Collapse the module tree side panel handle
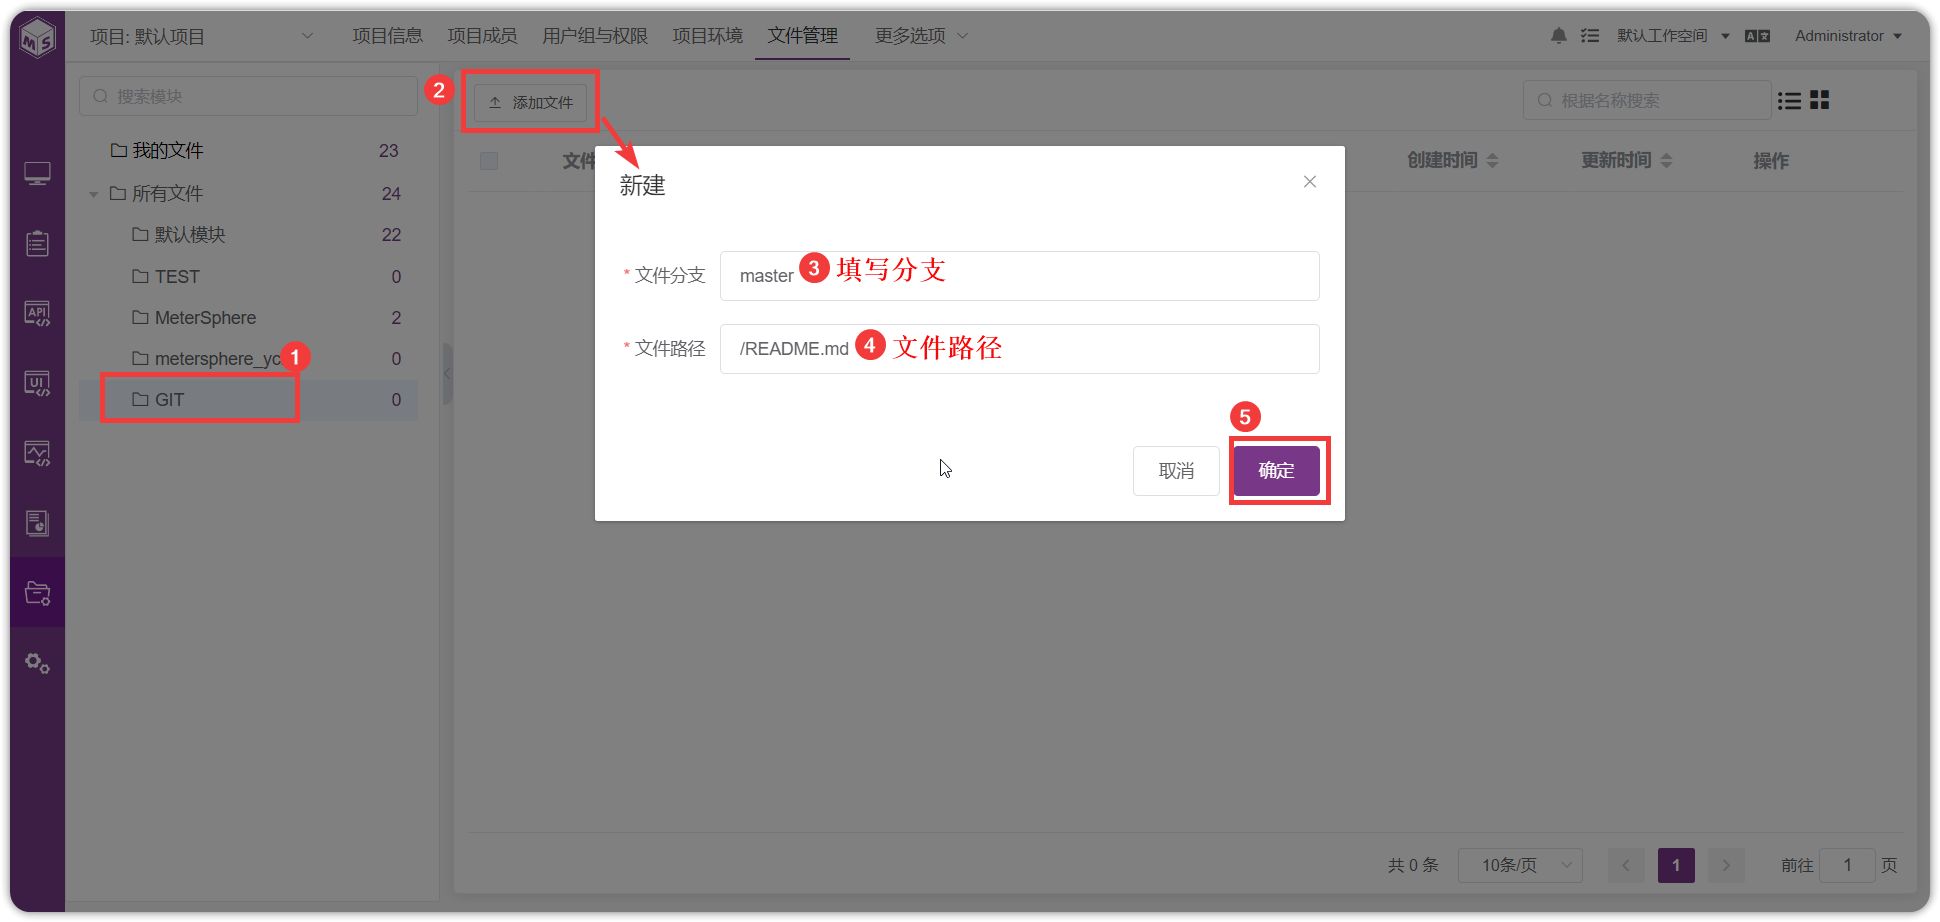1940x922 pixels. coord(447,374)
